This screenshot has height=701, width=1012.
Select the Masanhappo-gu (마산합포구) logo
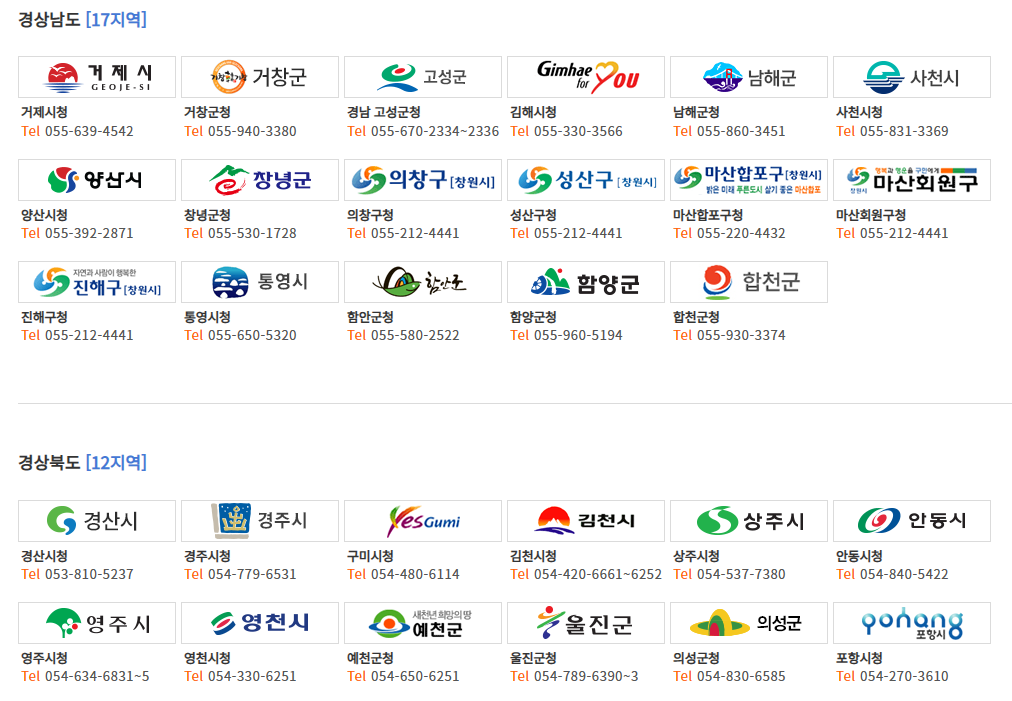(x=748, y=180)
